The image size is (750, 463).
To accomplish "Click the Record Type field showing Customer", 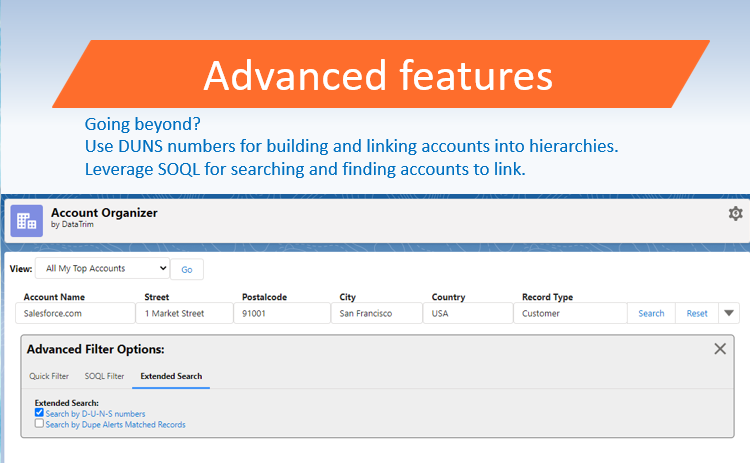I will click(x=570, y=313).
